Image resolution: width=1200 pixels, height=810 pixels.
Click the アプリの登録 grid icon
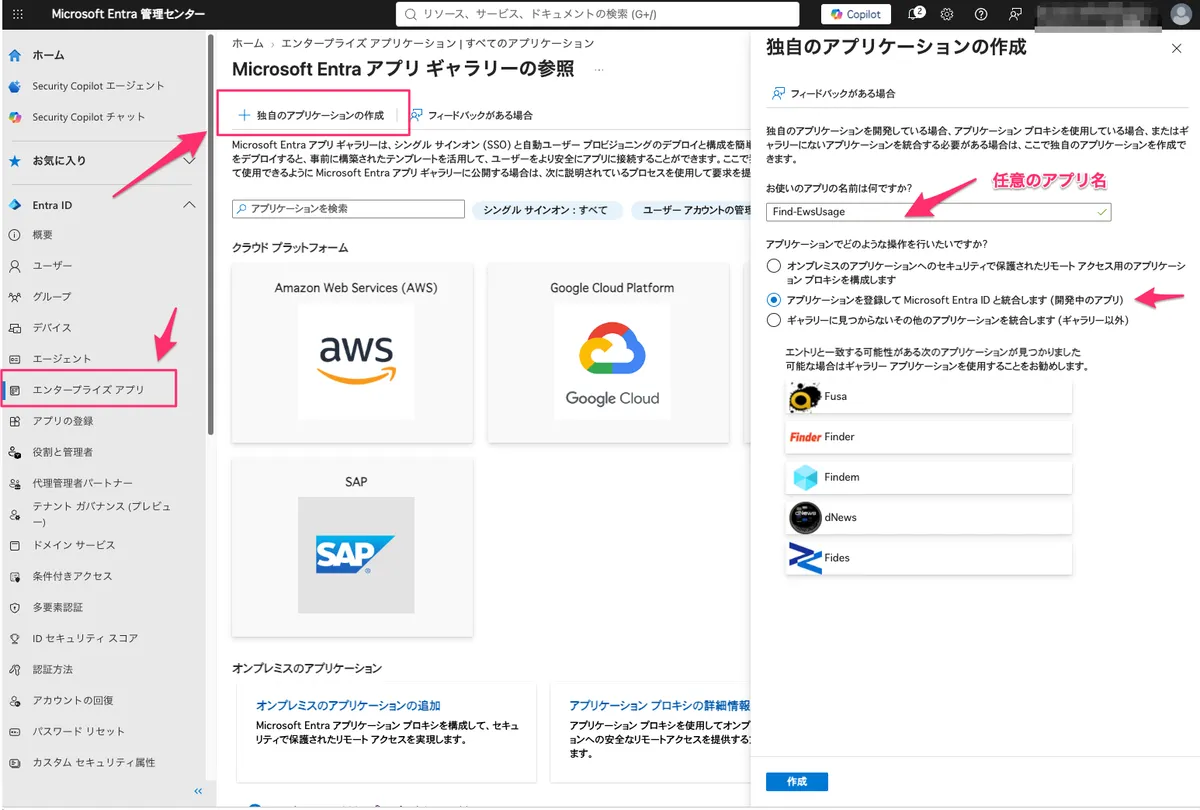(x=14, y=421)
